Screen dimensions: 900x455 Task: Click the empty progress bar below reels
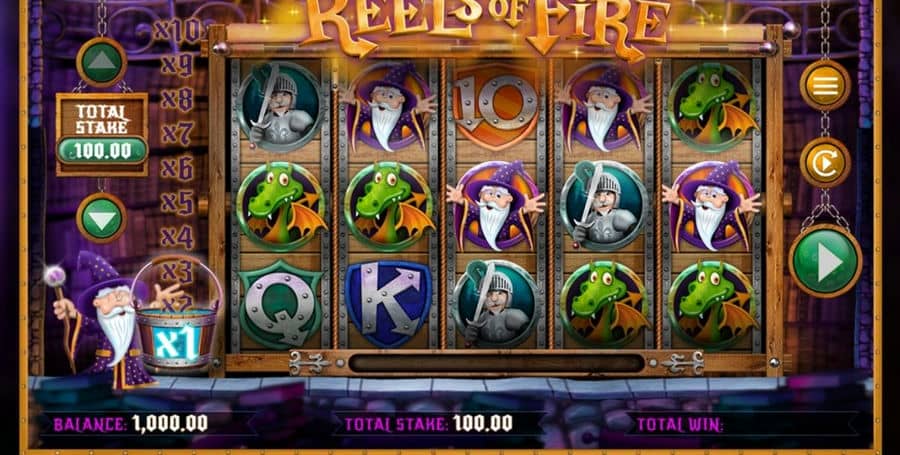pyautogui.click(x=496, y=363)
